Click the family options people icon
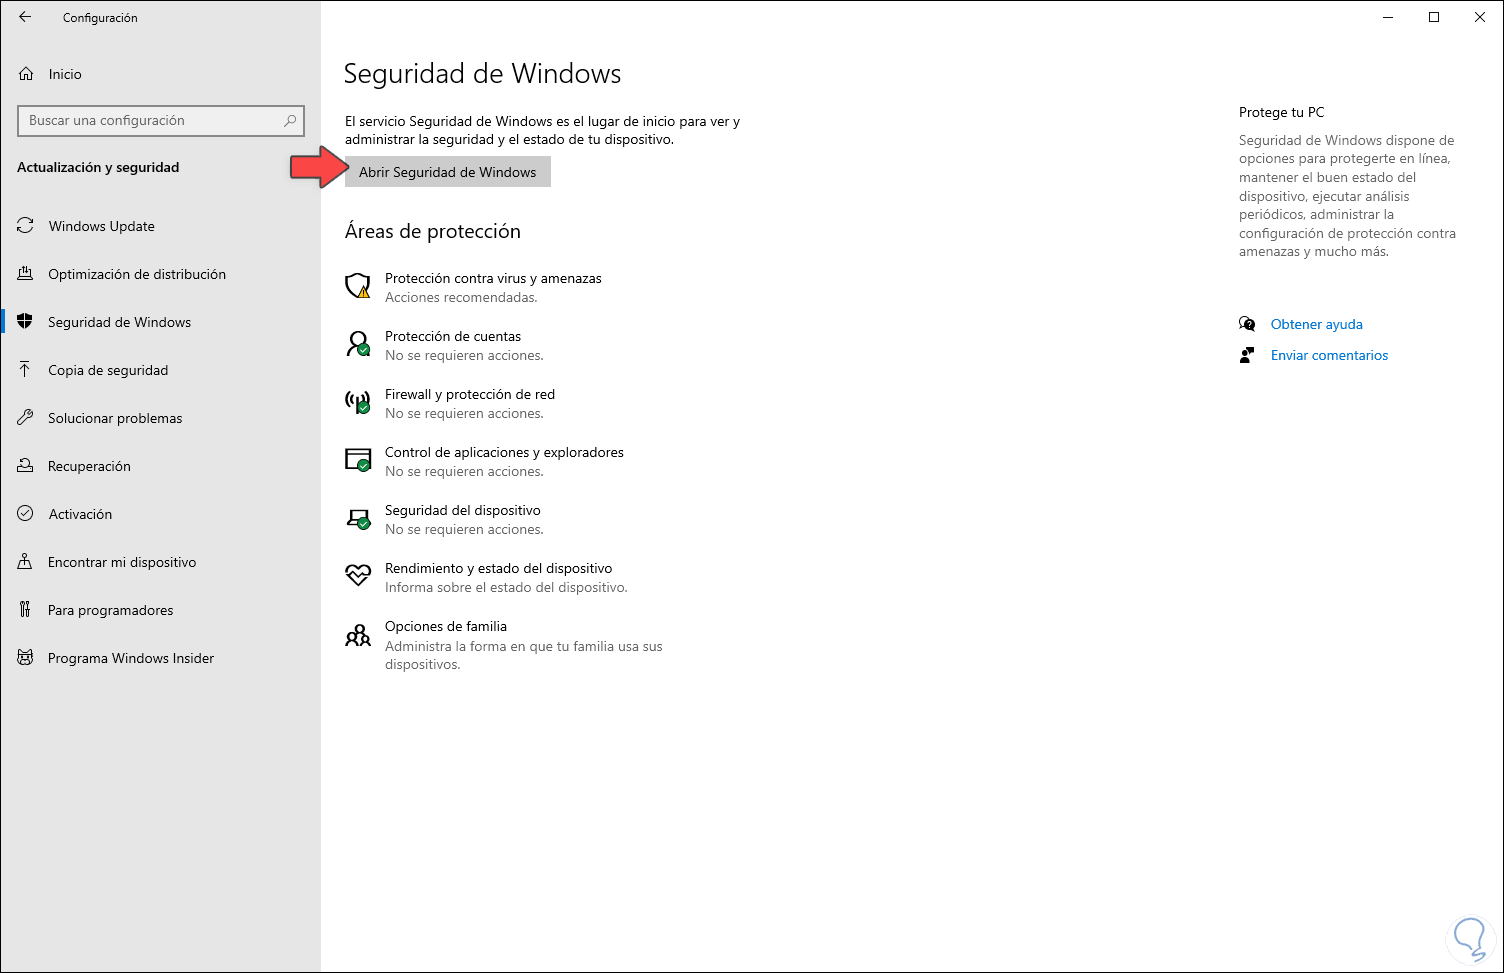 point(358,635)
